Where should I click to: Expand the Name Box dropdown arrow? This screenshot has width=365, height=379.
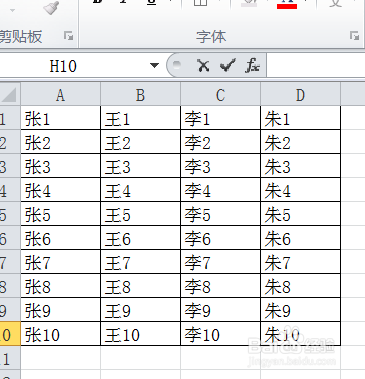(154, 65)
